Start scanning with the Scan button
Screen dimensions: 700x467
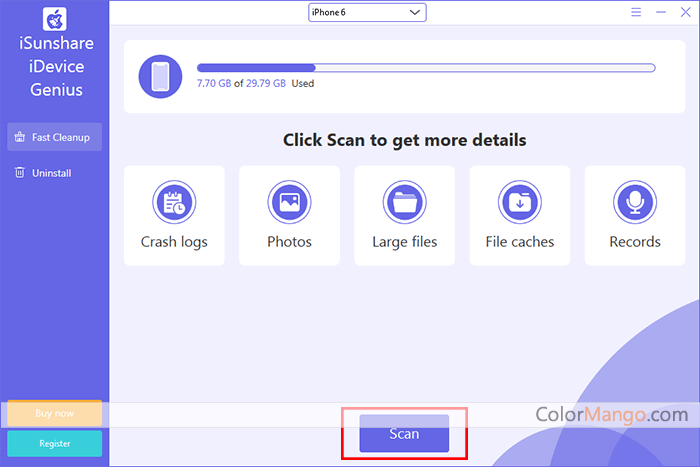pos(404,433)
